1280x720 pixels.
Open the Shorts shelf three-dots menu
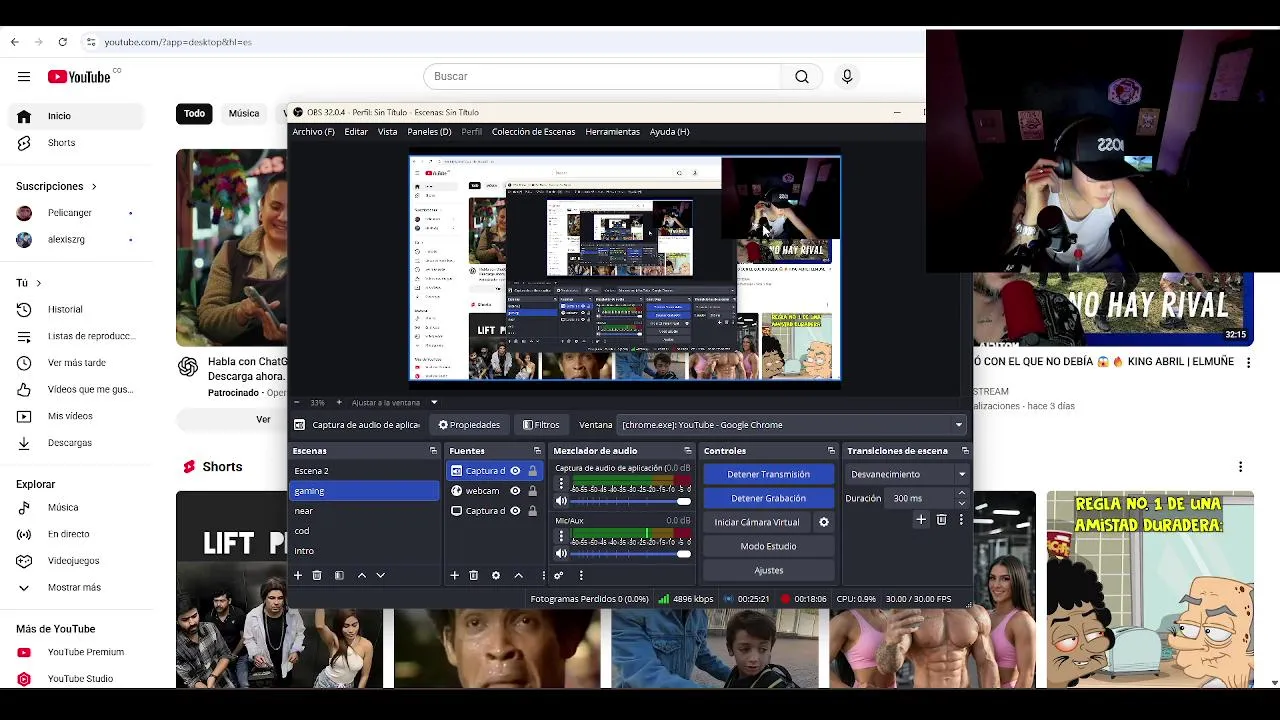(x=1240, y=467)
